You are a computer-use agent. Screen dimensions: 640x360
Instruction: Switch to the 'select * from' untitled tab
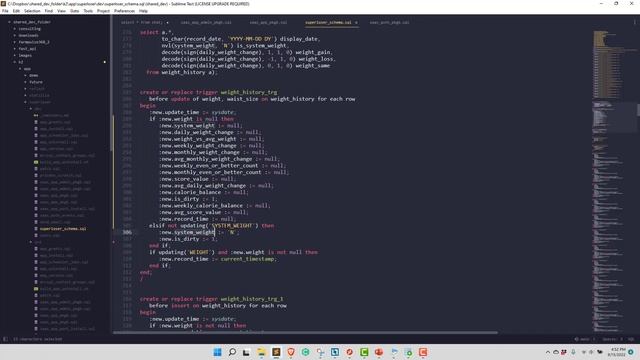click(x=141, y=22)
